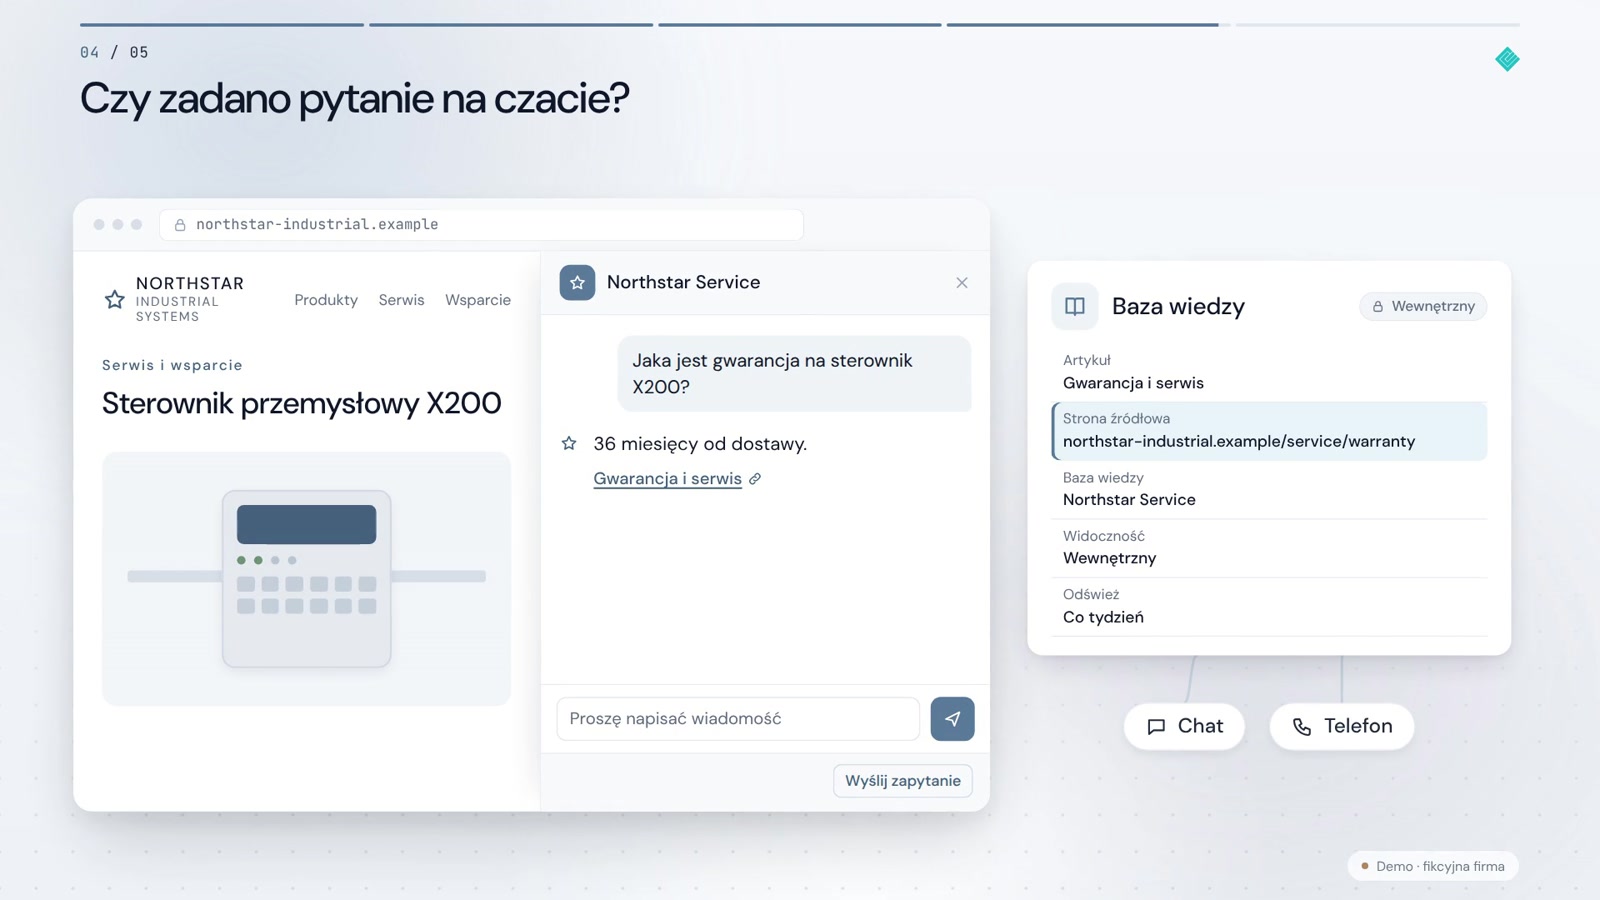Open the Serwis menu
The height and width of the screenshot is (900, 1600).
(x=401, y=300)
